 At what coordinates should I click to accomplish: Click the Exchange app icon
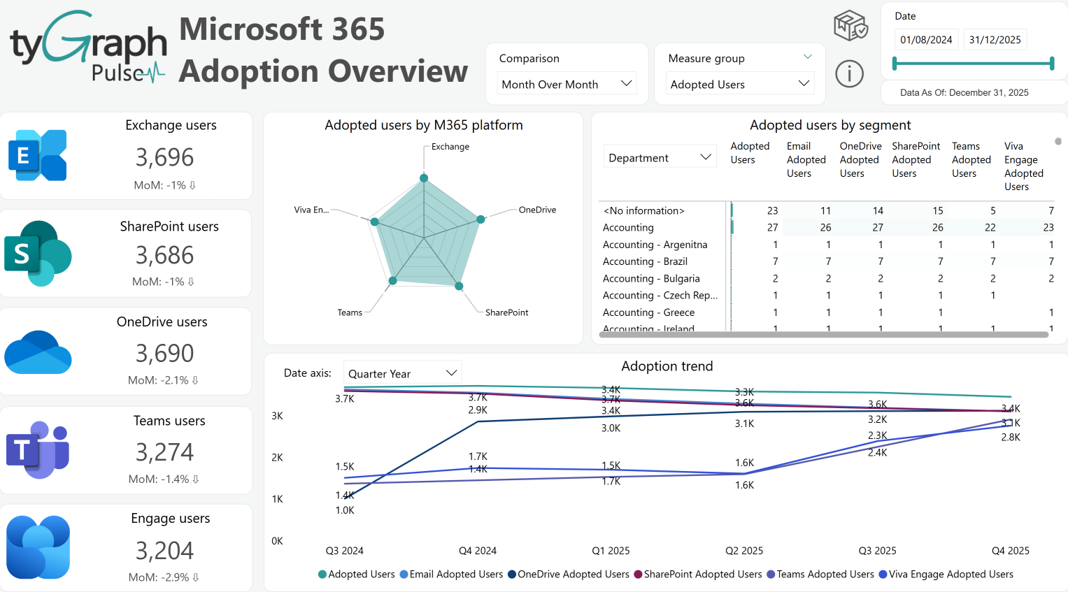click(37, 155)
